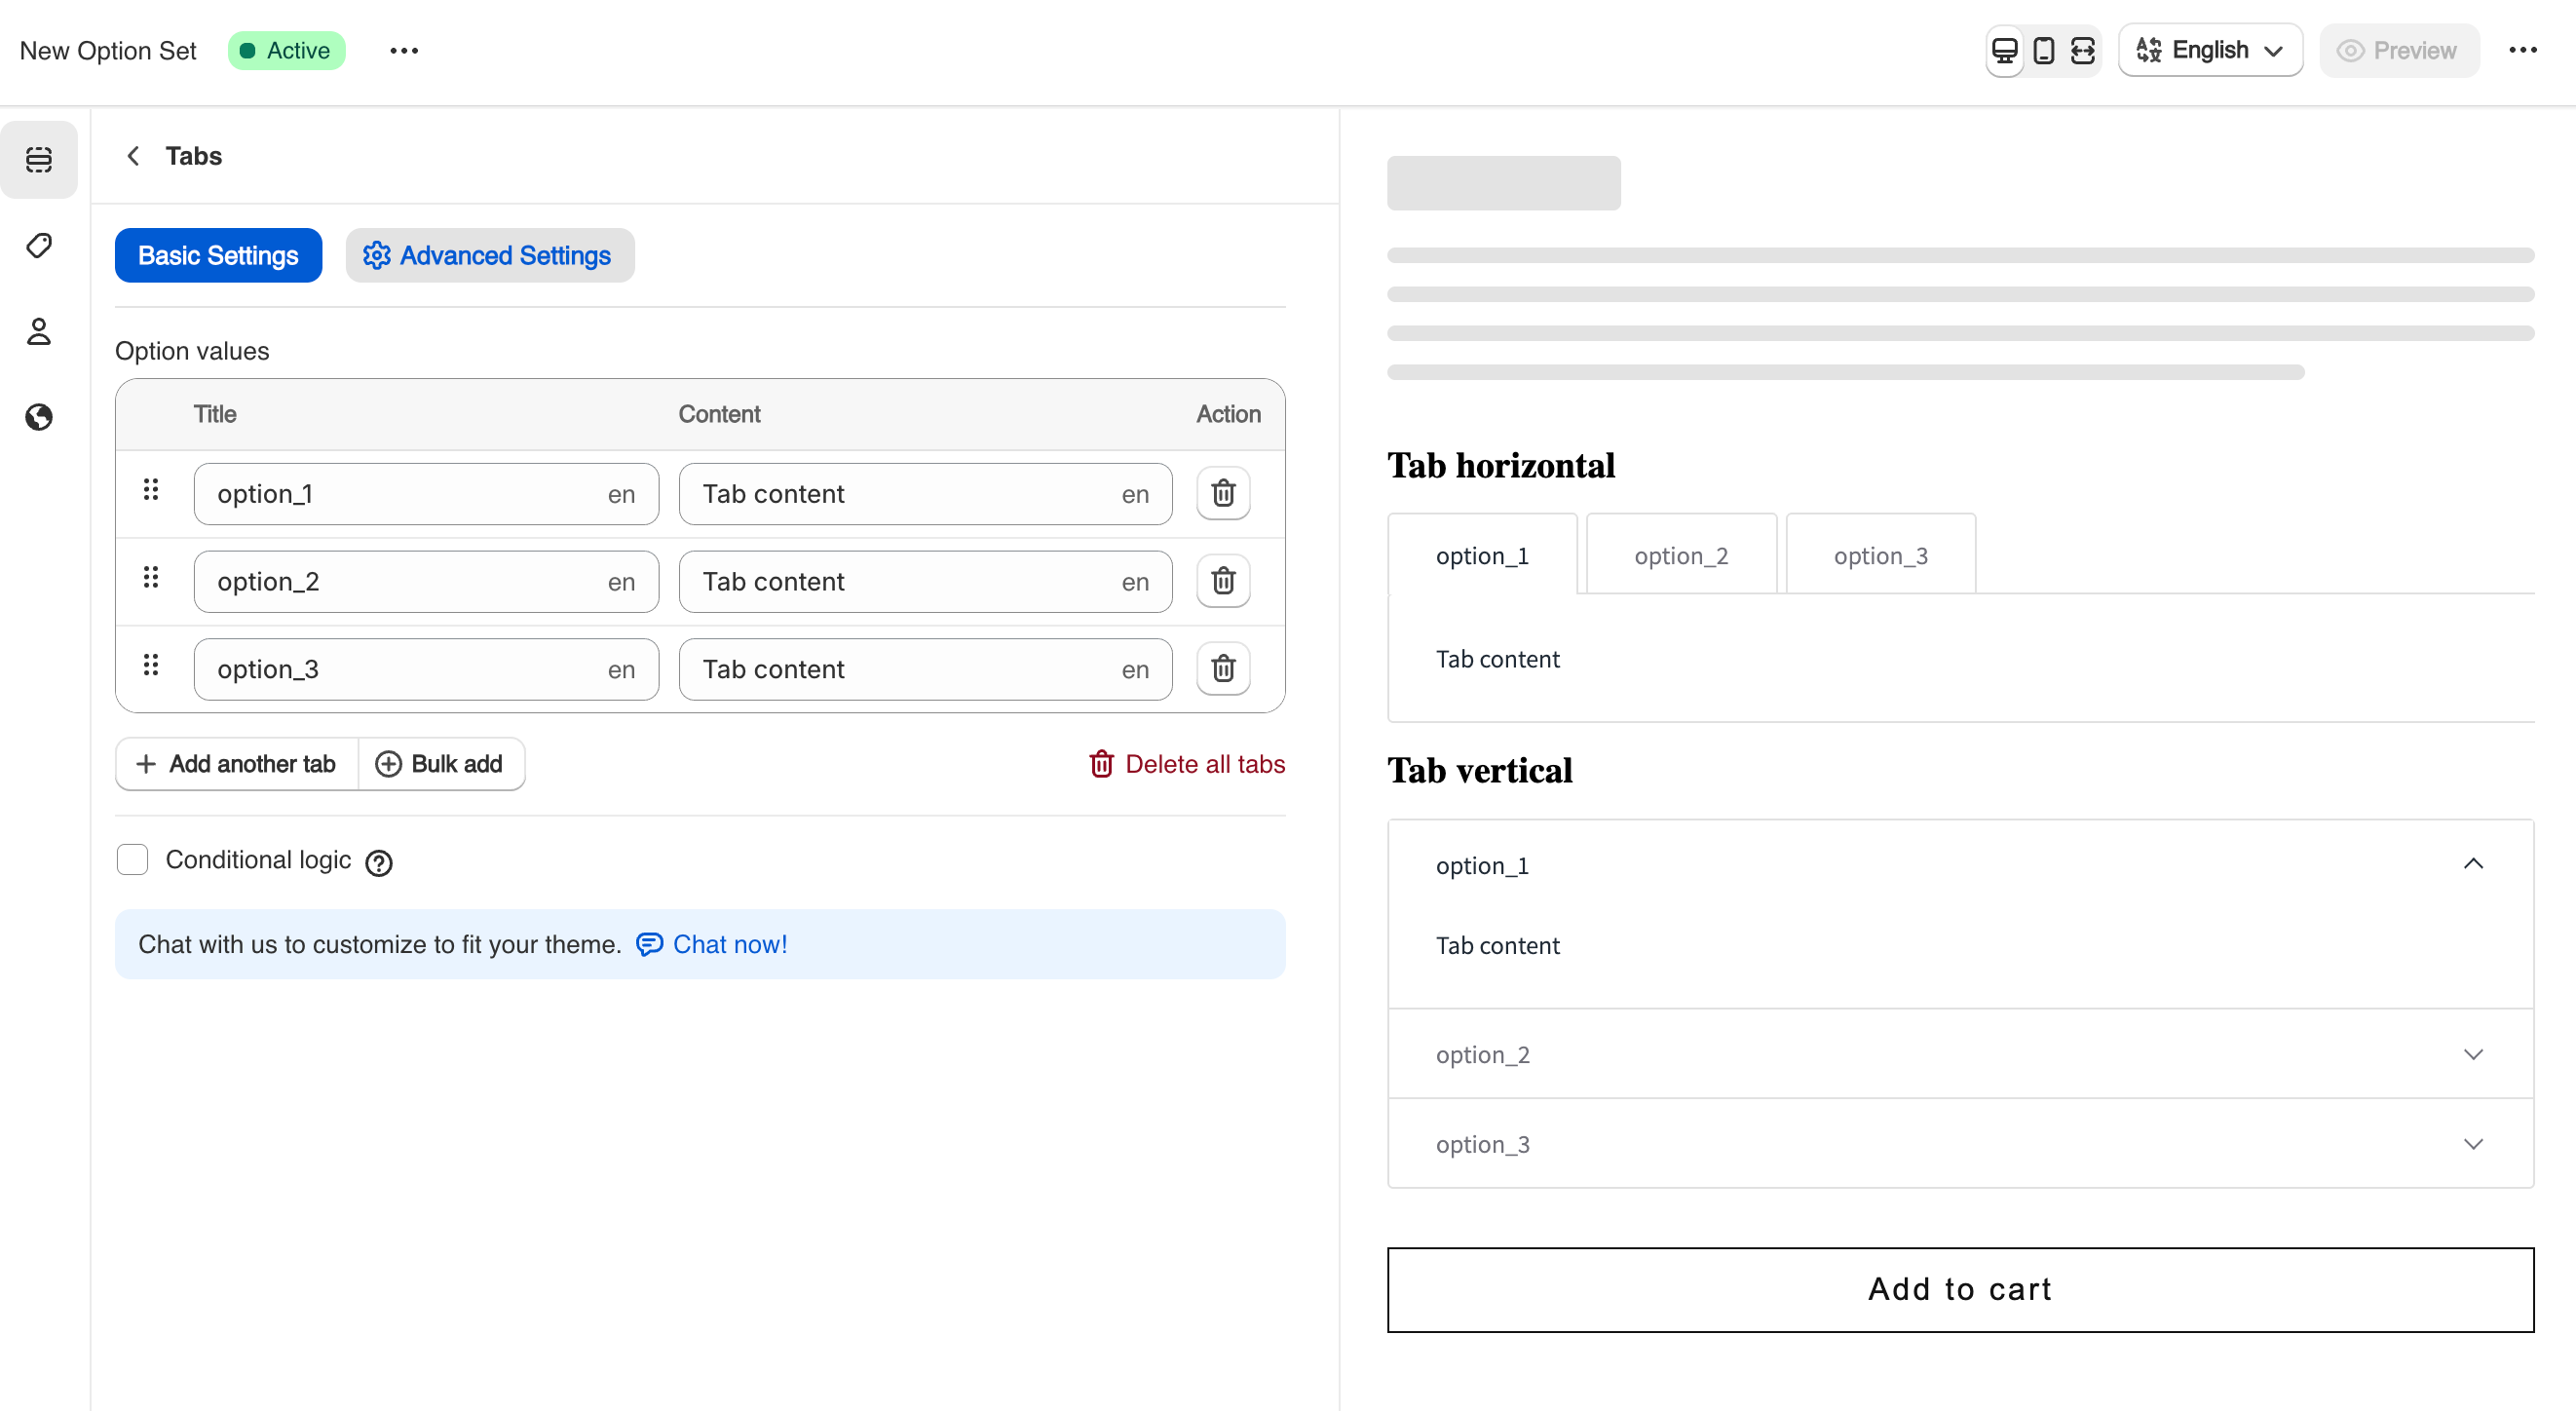Open the customer icon in sidebar

[39, 331]
